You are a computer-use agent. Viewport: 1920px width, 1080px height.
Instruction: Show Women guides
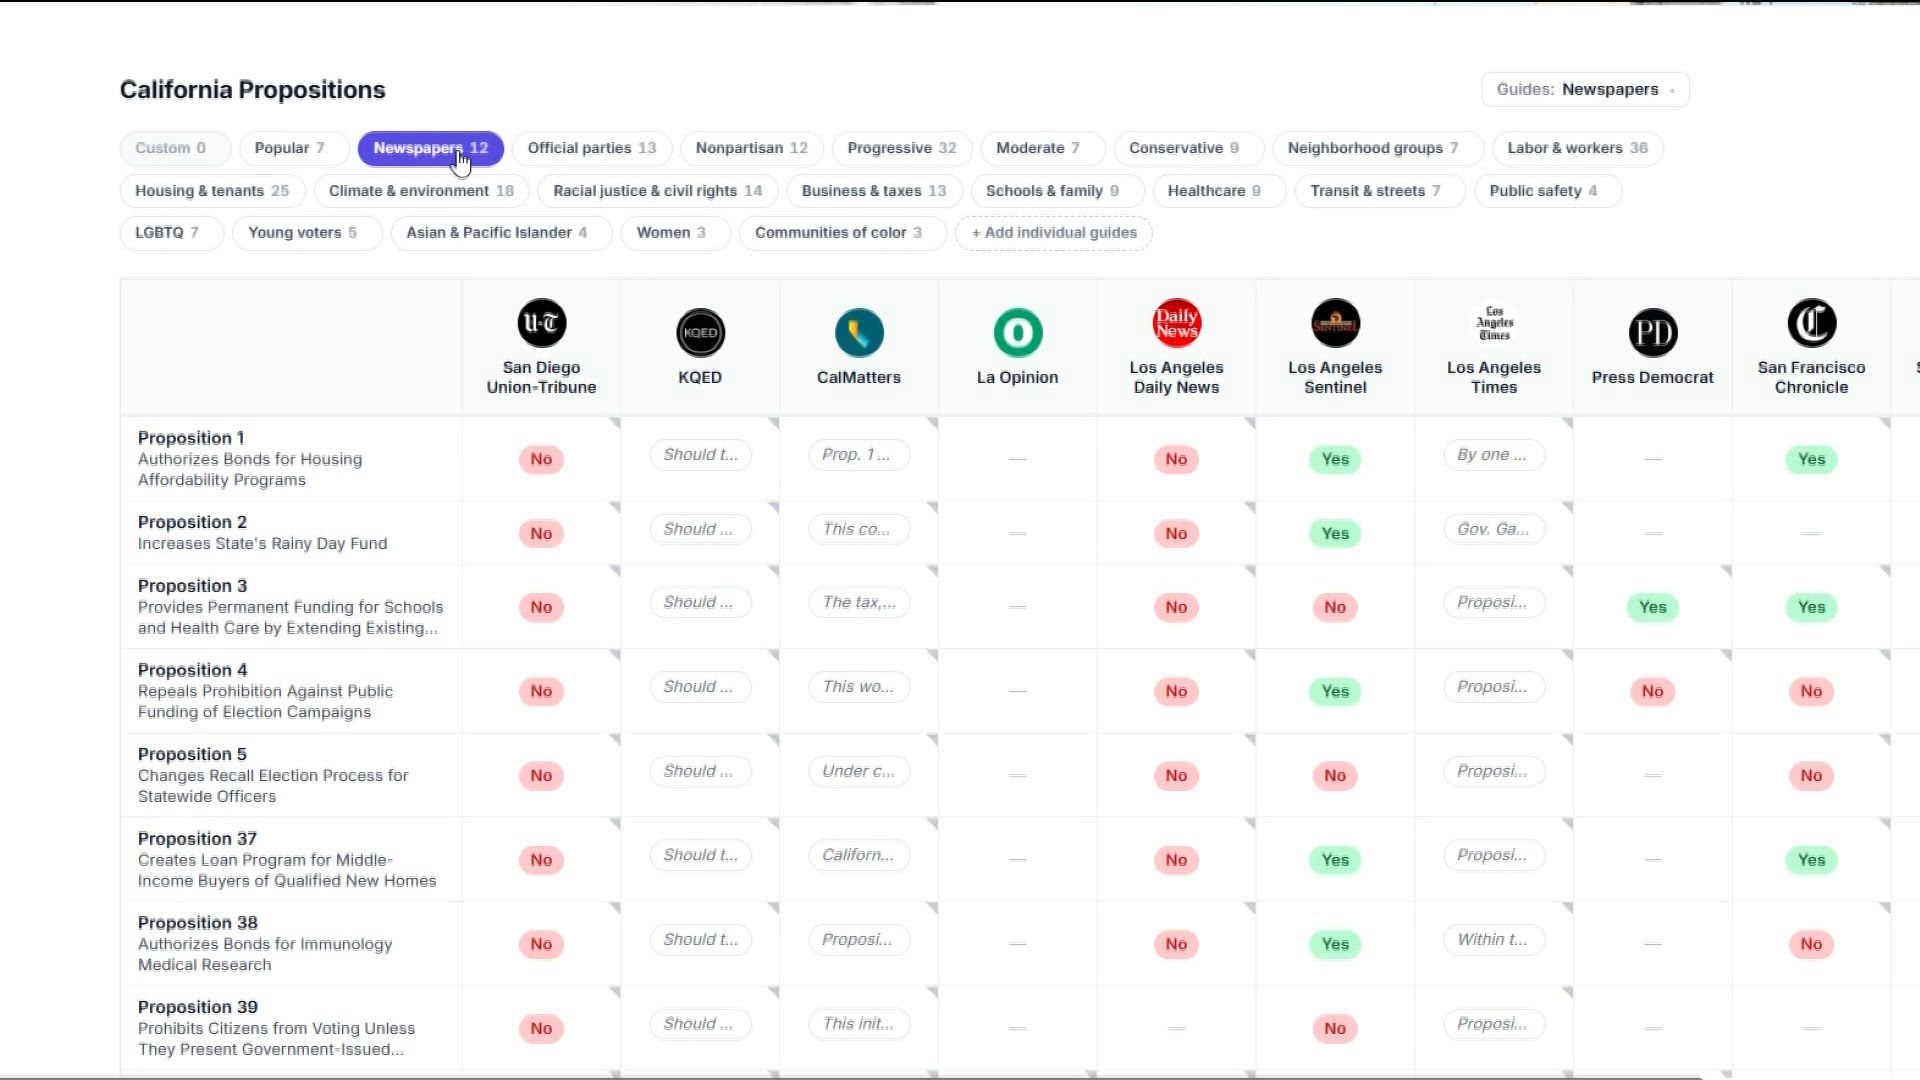point(676,233)
